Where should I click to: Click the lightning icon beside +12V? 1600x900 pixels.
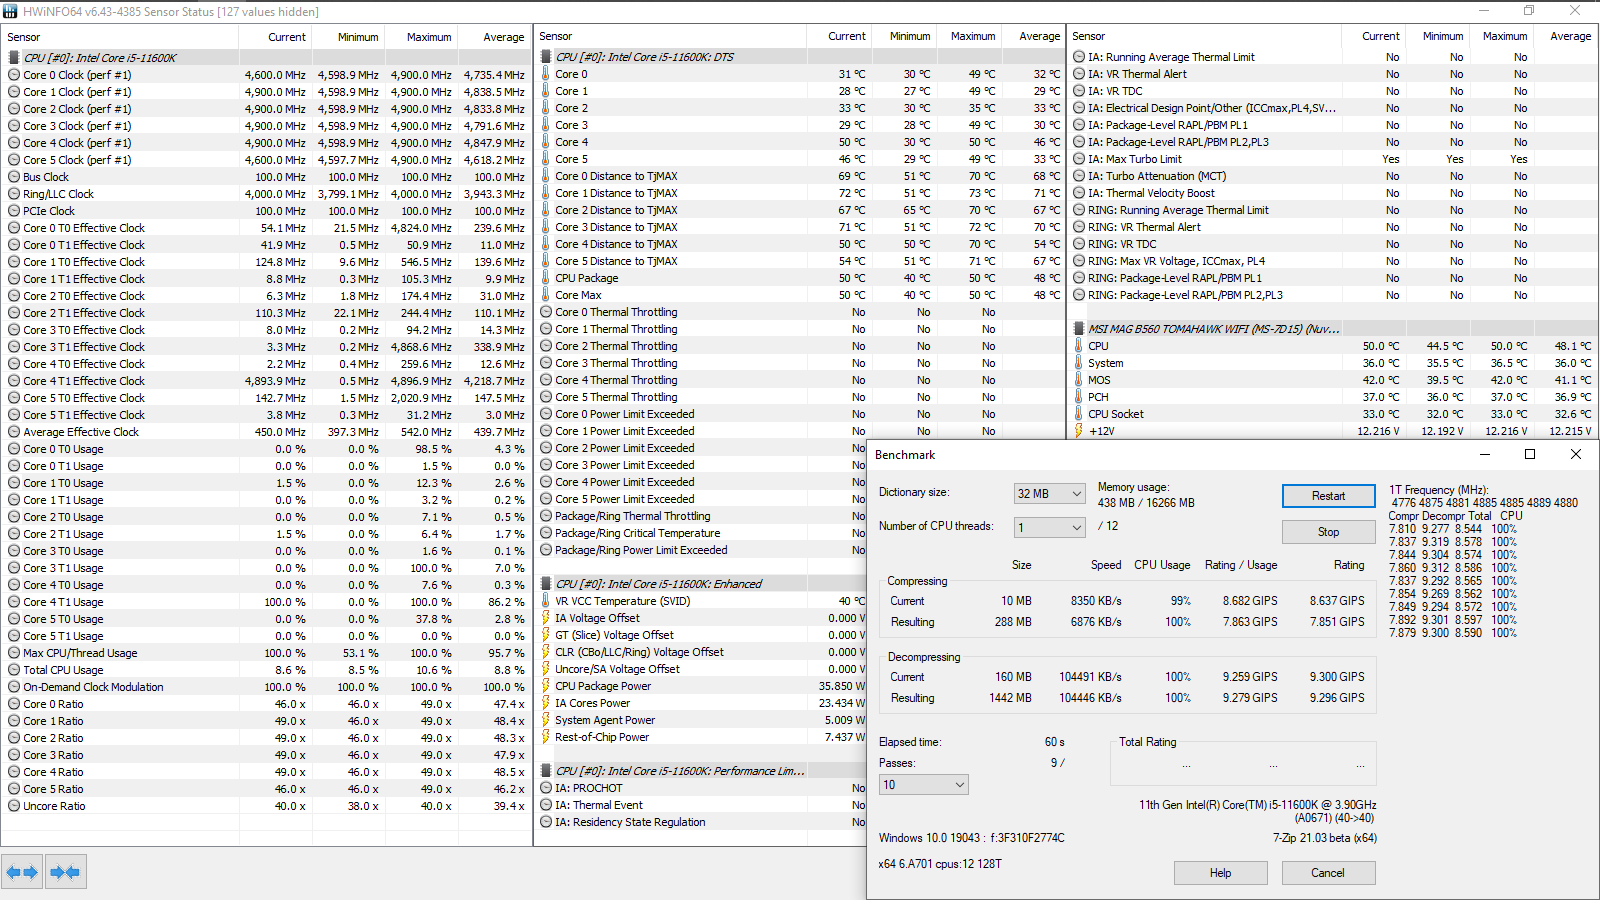tap(1079, 431)
